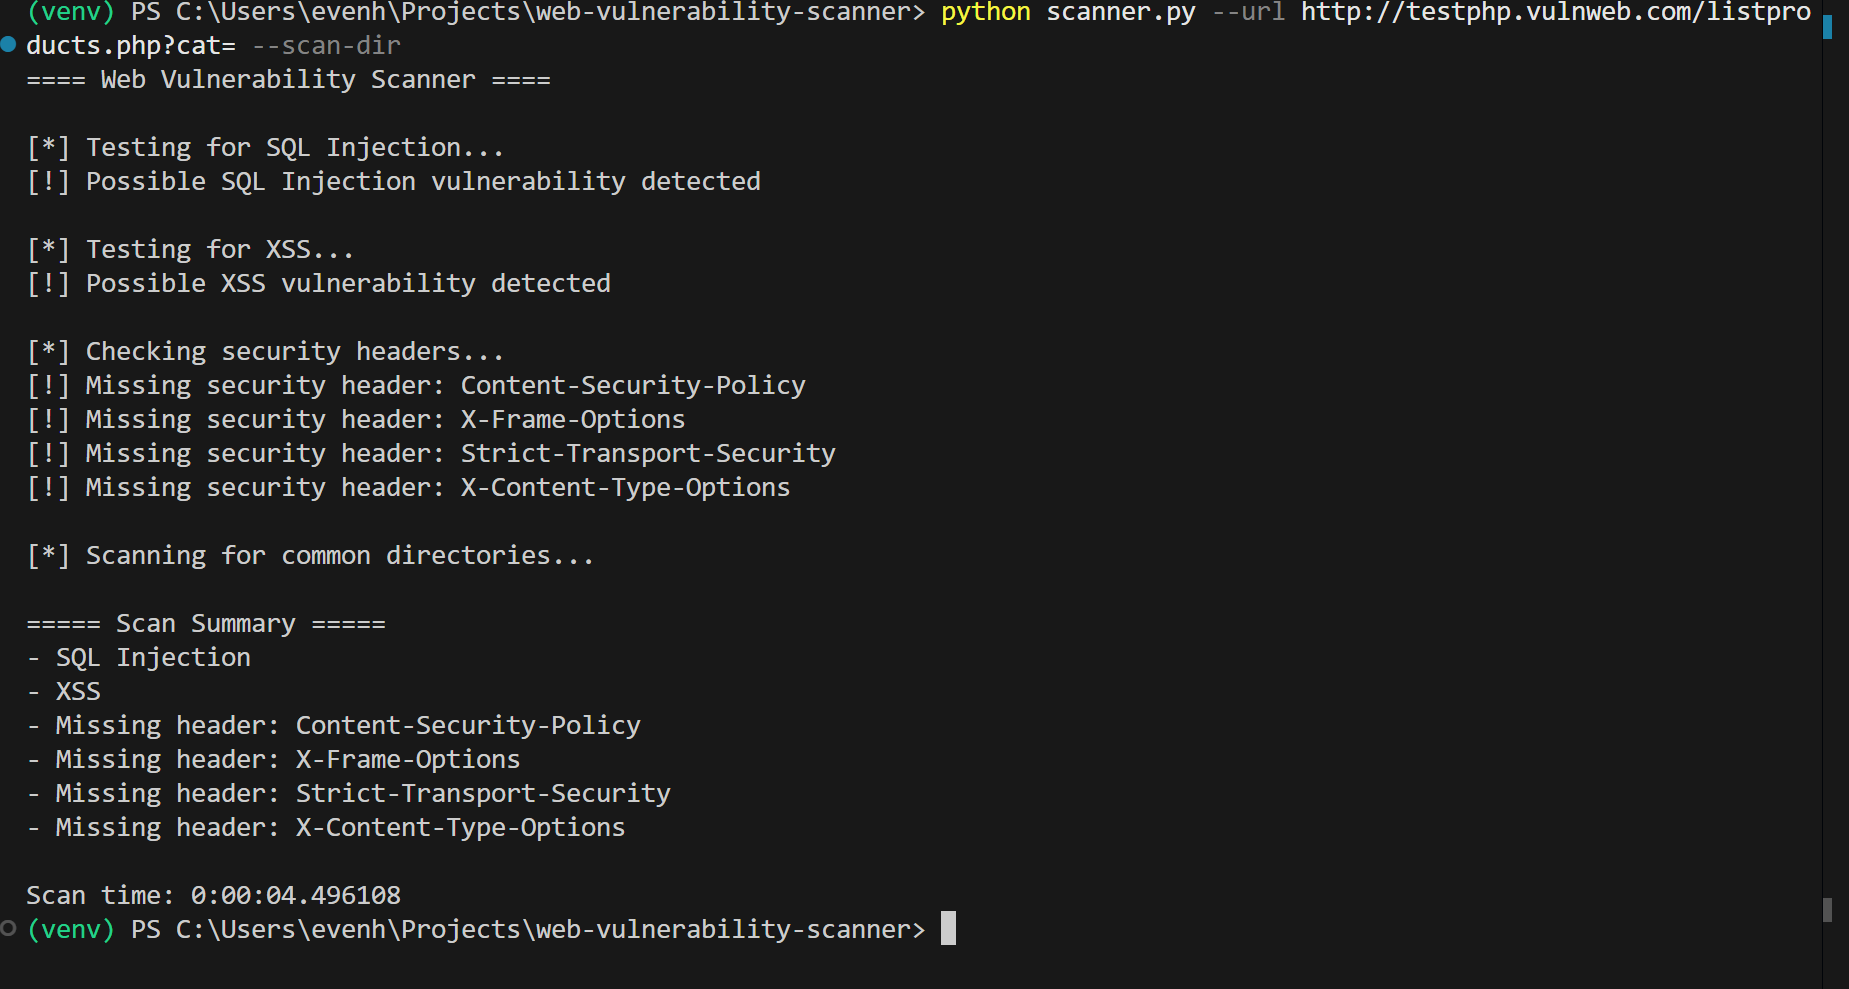Click the "- XSS" summary entry
Viewport: 1849px width, 989px height.
tap(77, 692)
